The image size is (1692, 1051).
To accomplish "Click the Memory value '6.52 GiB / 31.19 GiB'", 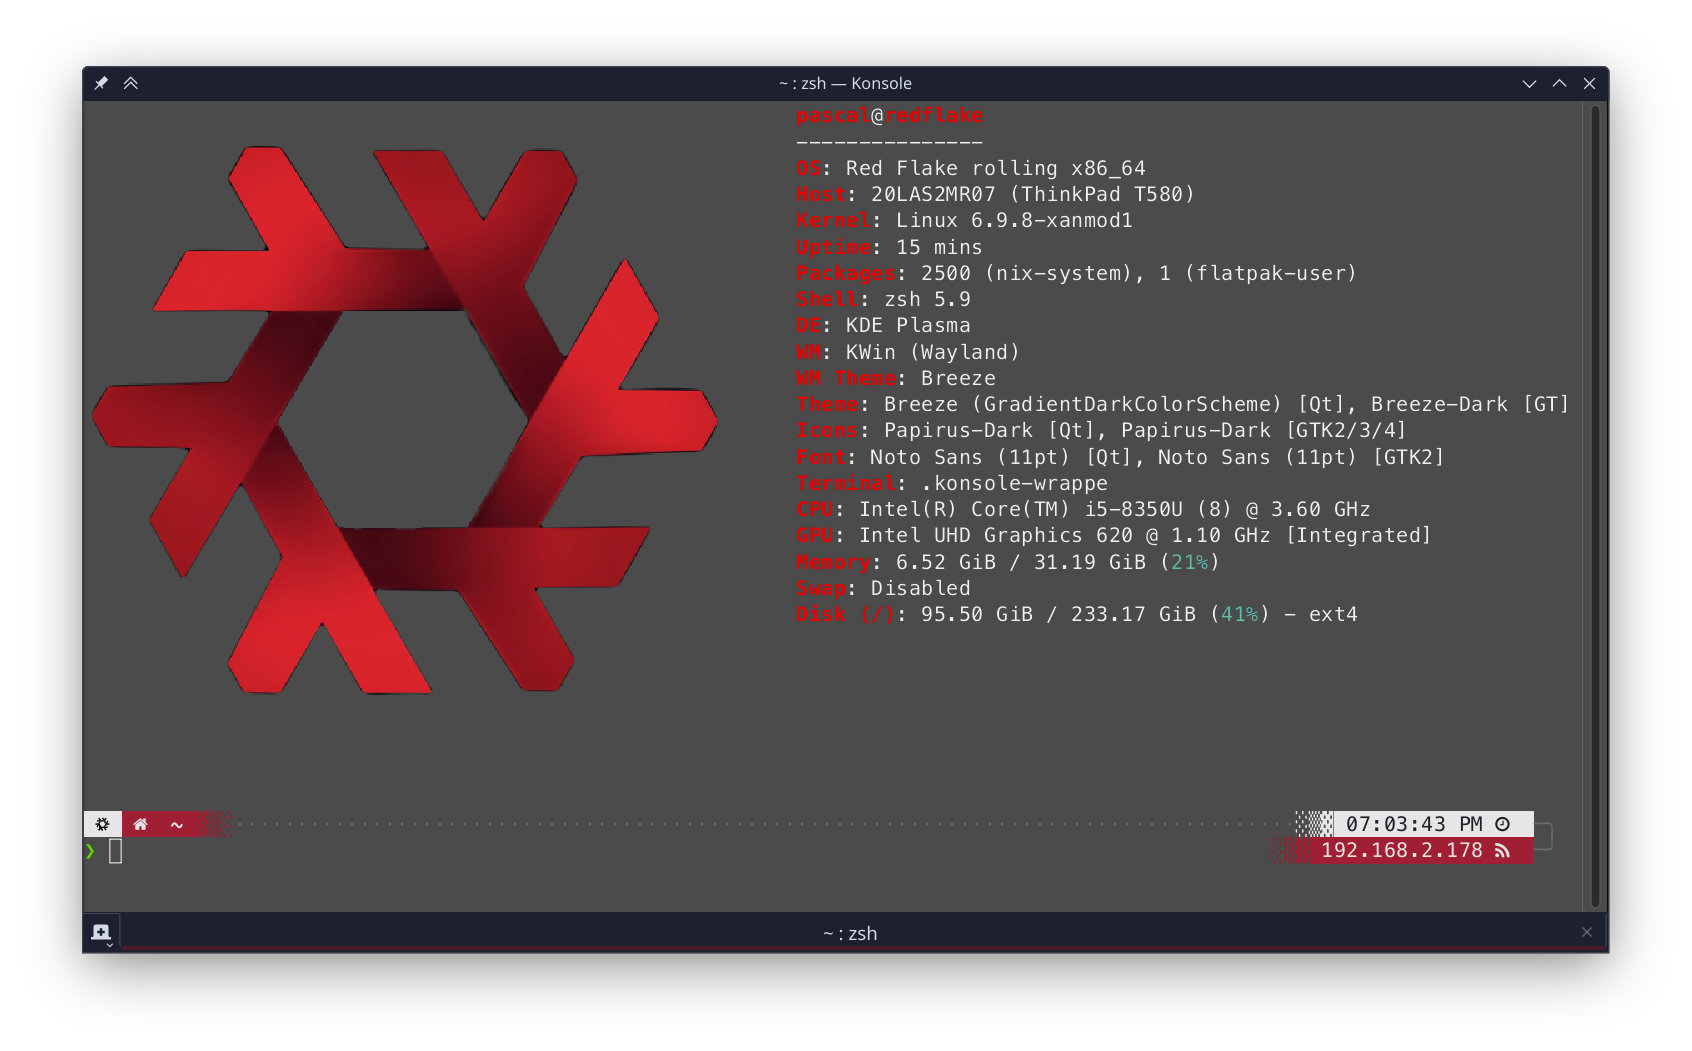I will [x=1021, y=562].
